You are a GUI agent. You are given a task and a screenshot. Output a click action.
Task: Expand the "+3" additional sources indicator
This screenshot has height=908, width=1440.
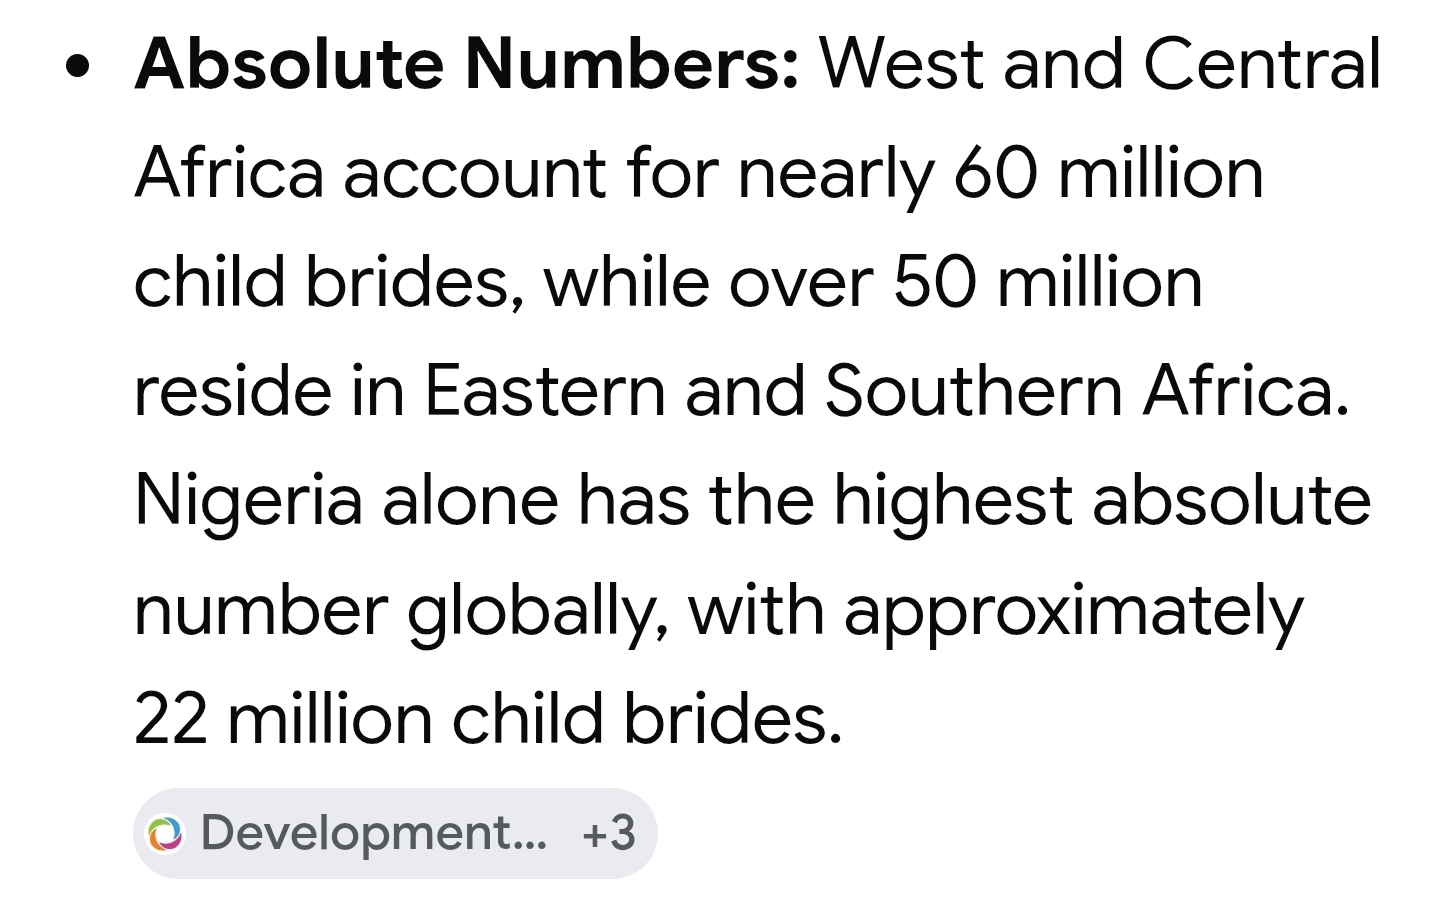tap(609, 833)
